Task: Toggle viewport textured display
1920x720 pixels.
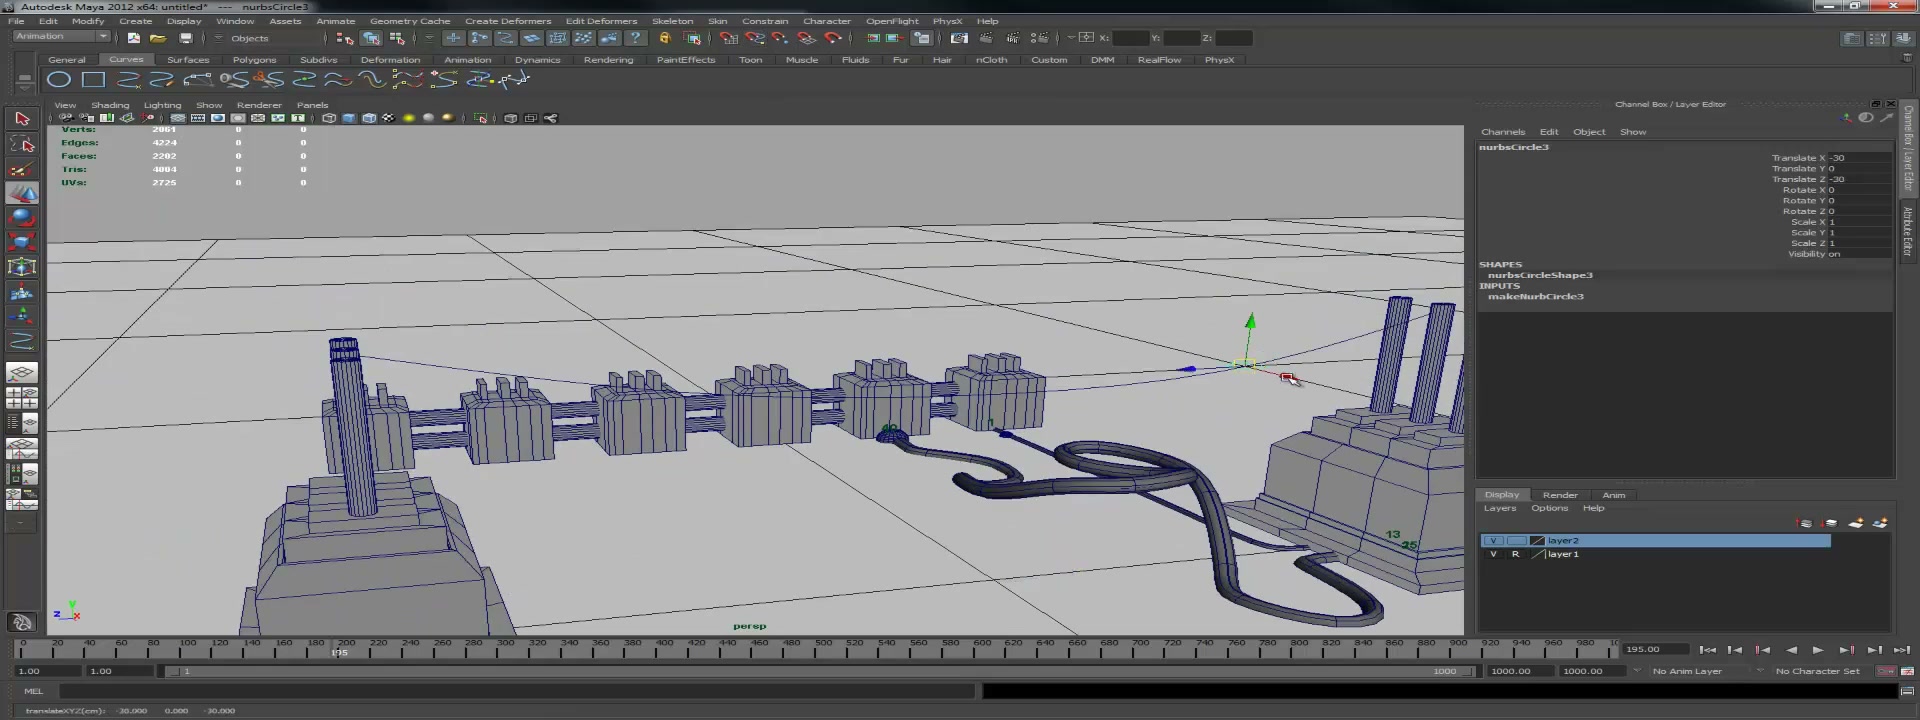Action: [x=388, y=118]
